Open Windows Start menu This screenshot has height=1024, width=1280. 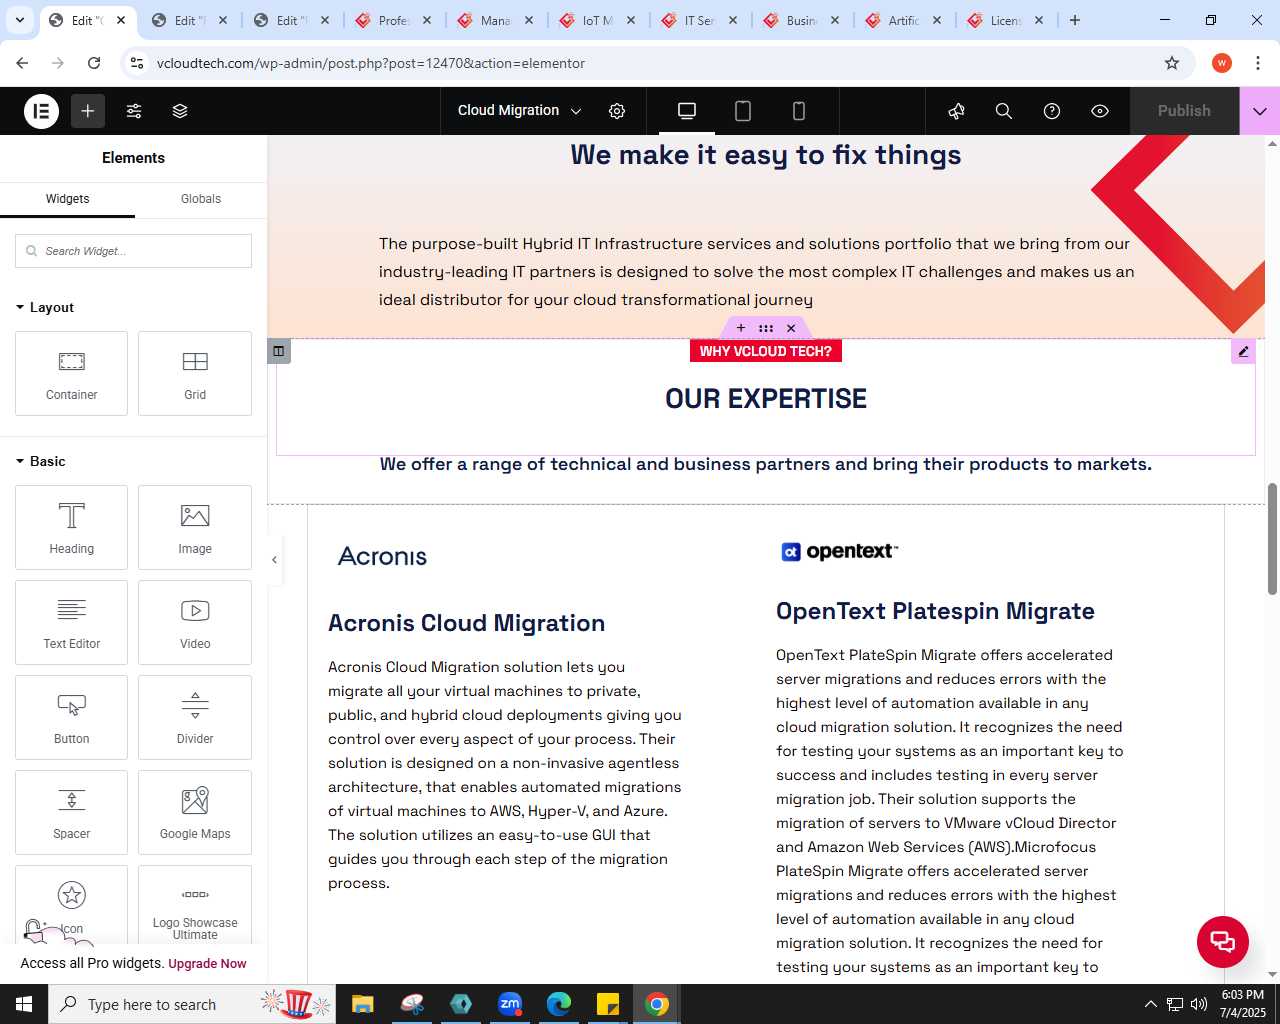(24, 1004)
